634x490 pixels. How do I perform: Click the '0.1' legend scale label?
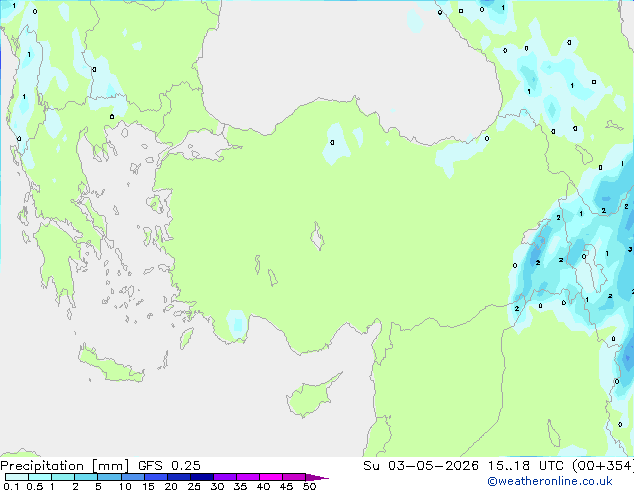coord(11,486)
